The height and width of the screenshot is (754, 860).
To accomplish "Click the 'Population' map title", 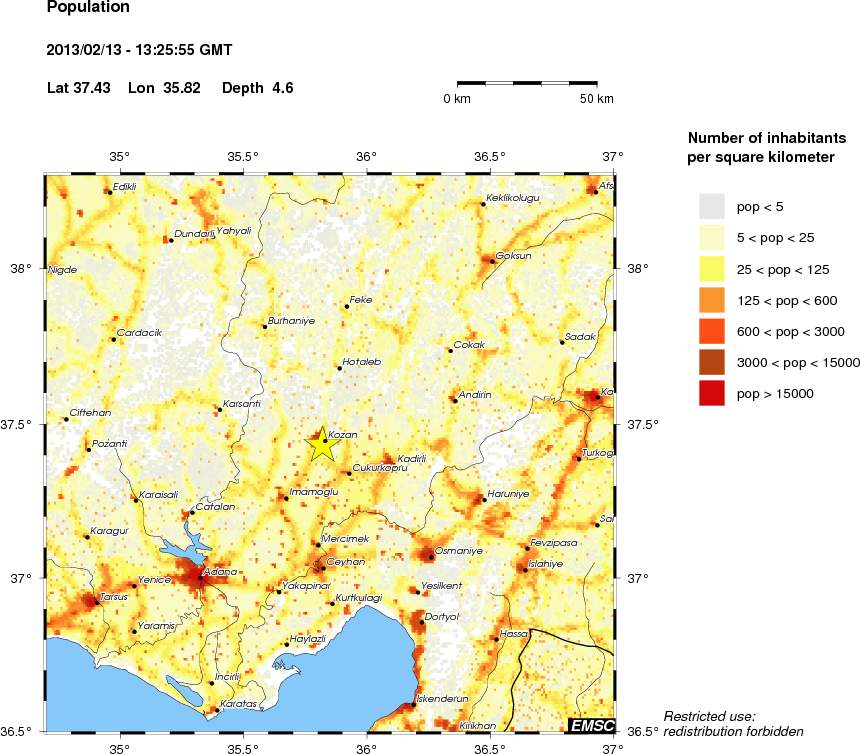I will [x=88, y=8].
